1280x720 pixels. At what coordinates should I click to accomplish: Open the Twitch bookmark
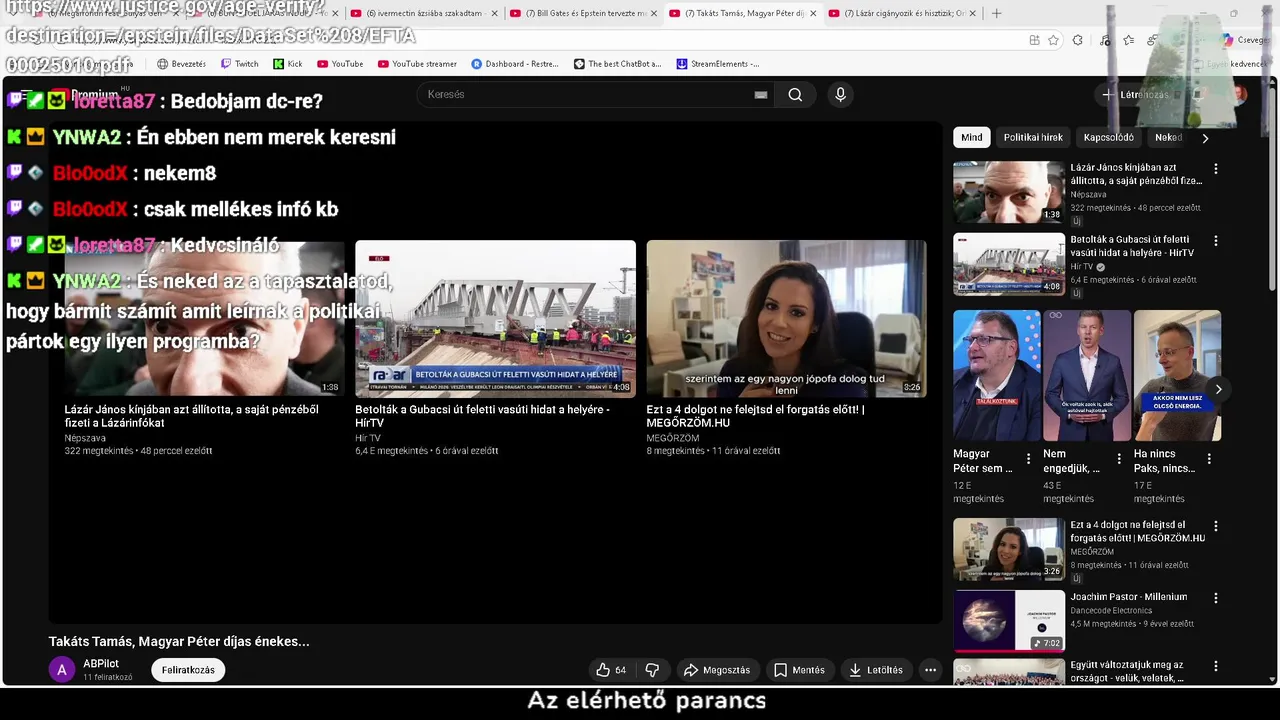239,64
